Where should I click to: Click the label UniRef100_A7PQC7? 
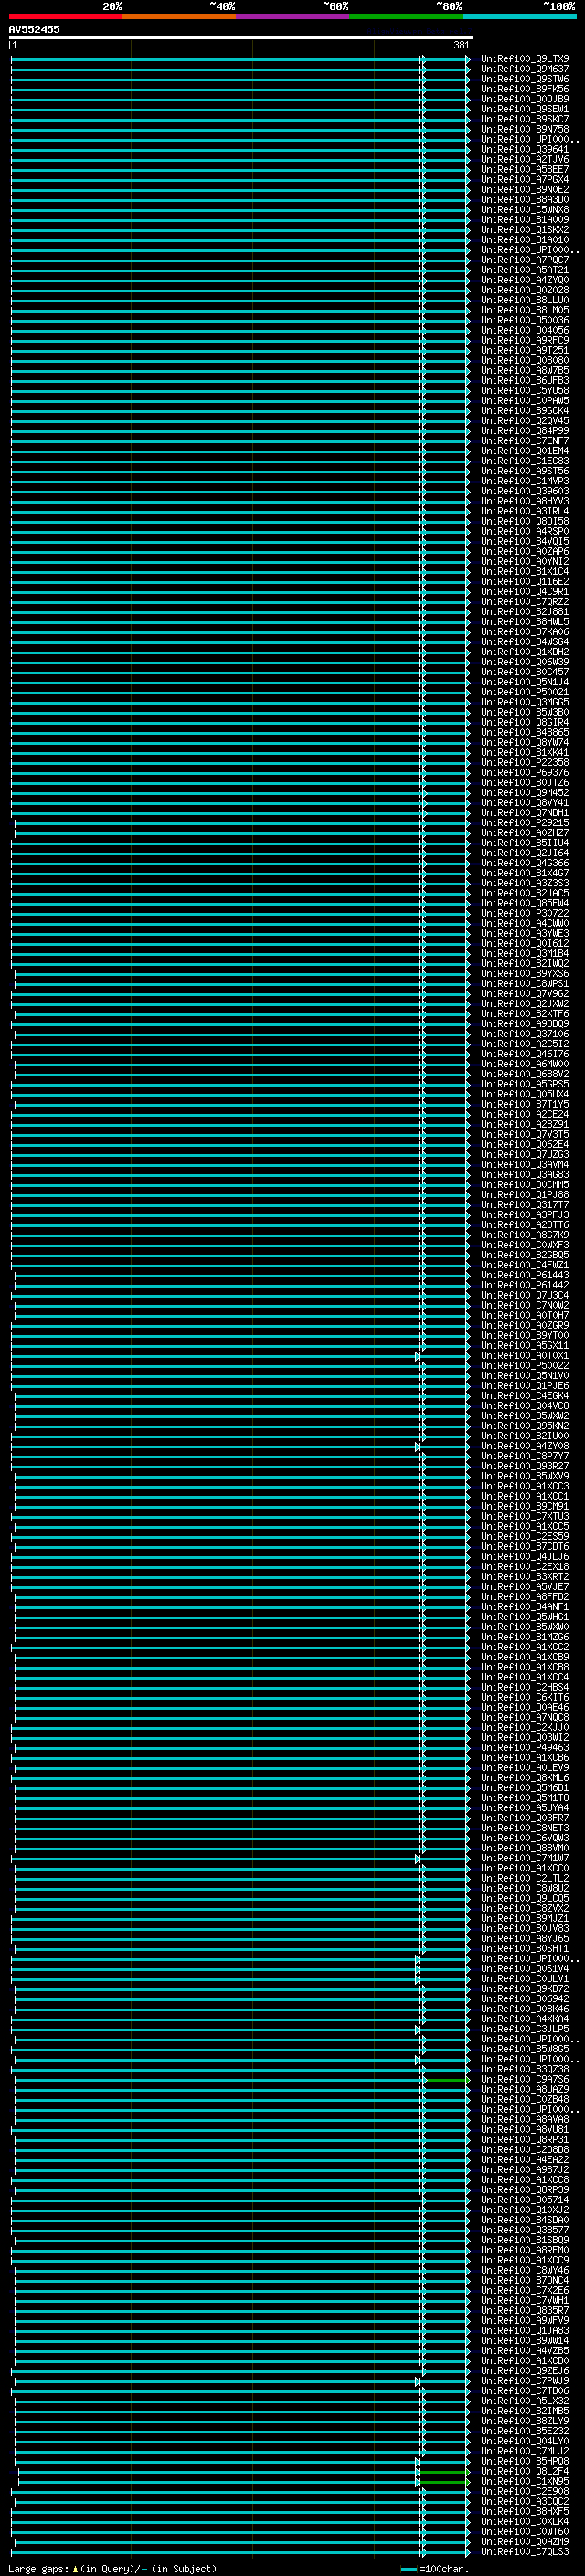pyautogui.click(x=524, y=260)
